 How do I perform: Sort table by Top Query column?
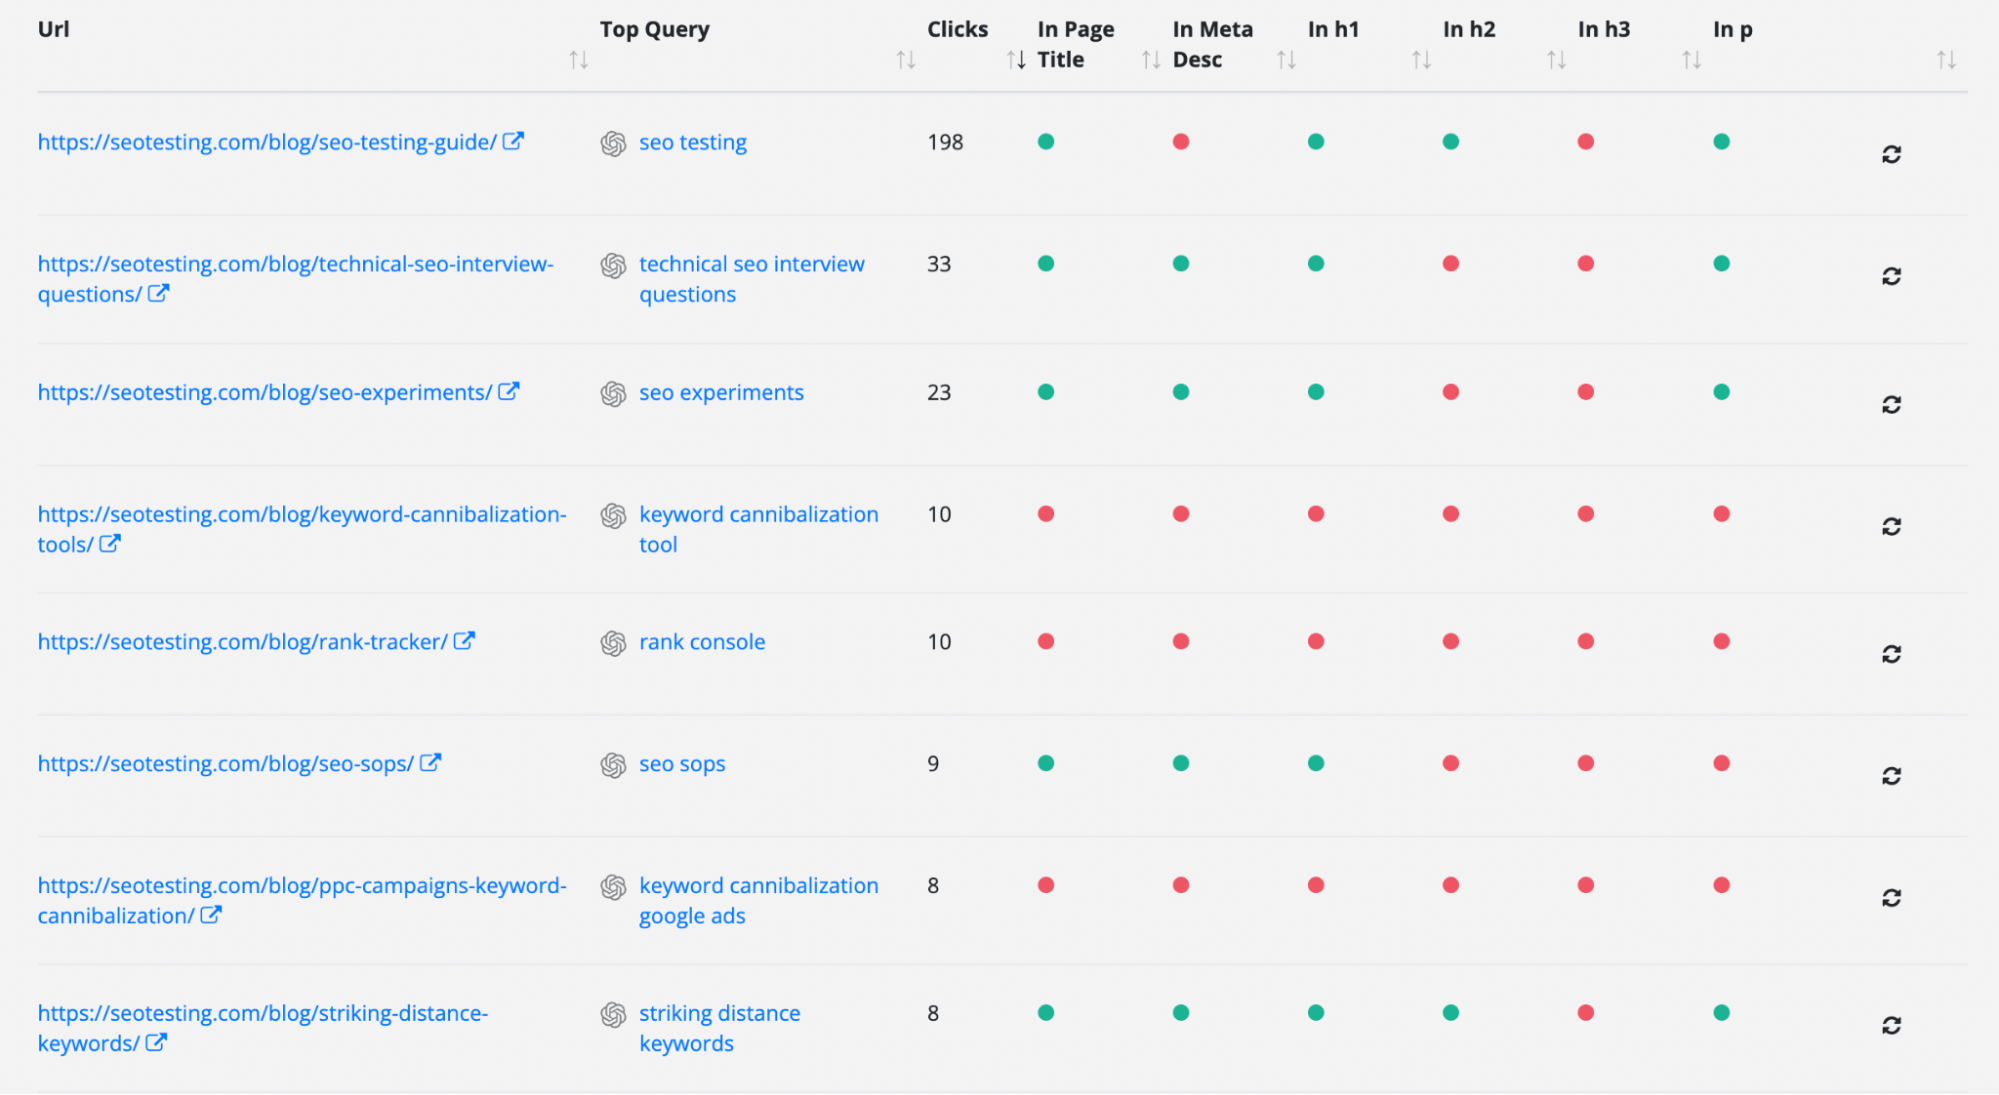905,60
